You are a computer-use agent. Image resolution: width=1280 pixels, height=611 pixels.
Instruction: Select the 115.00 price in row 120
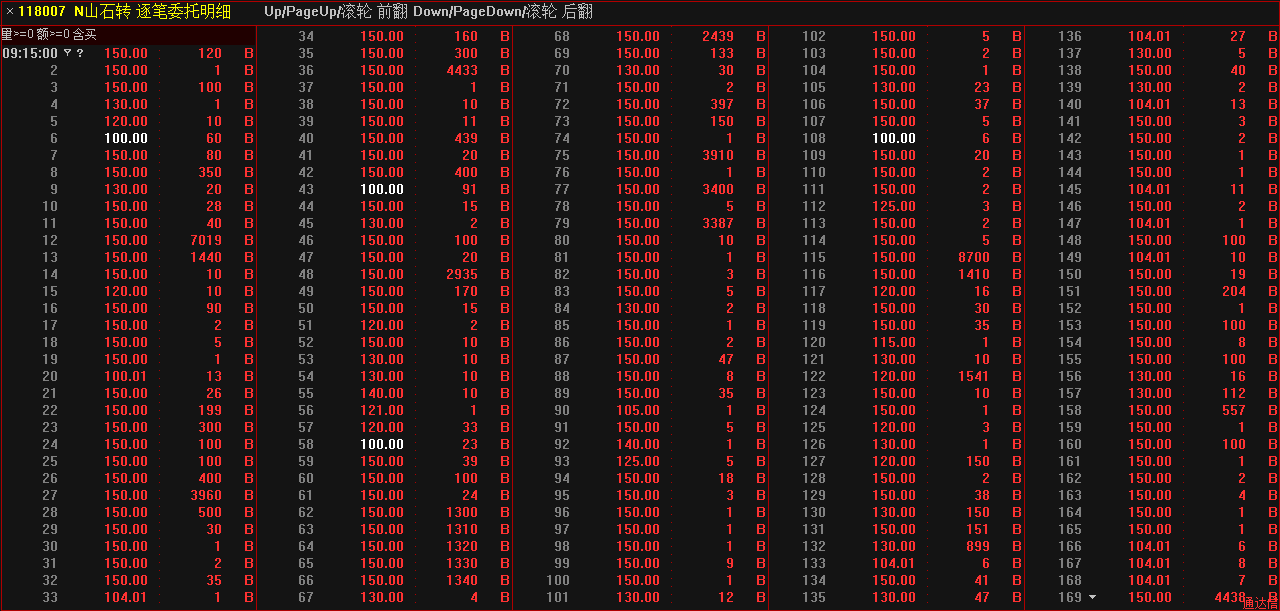click(894, 342)
